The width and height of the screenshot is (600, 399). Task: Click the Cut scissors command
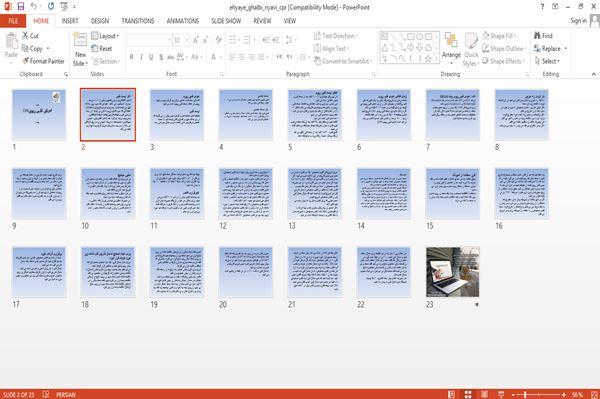click(30, 36)
